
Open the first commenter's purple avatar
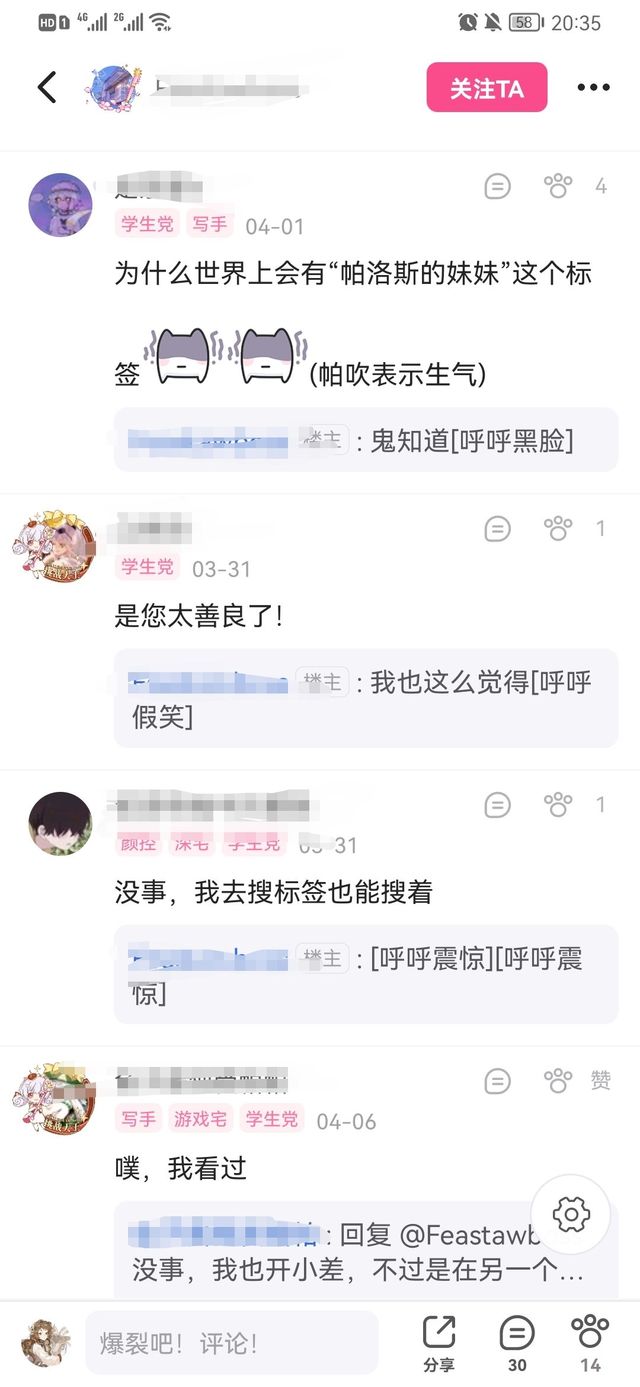point(60,204)
